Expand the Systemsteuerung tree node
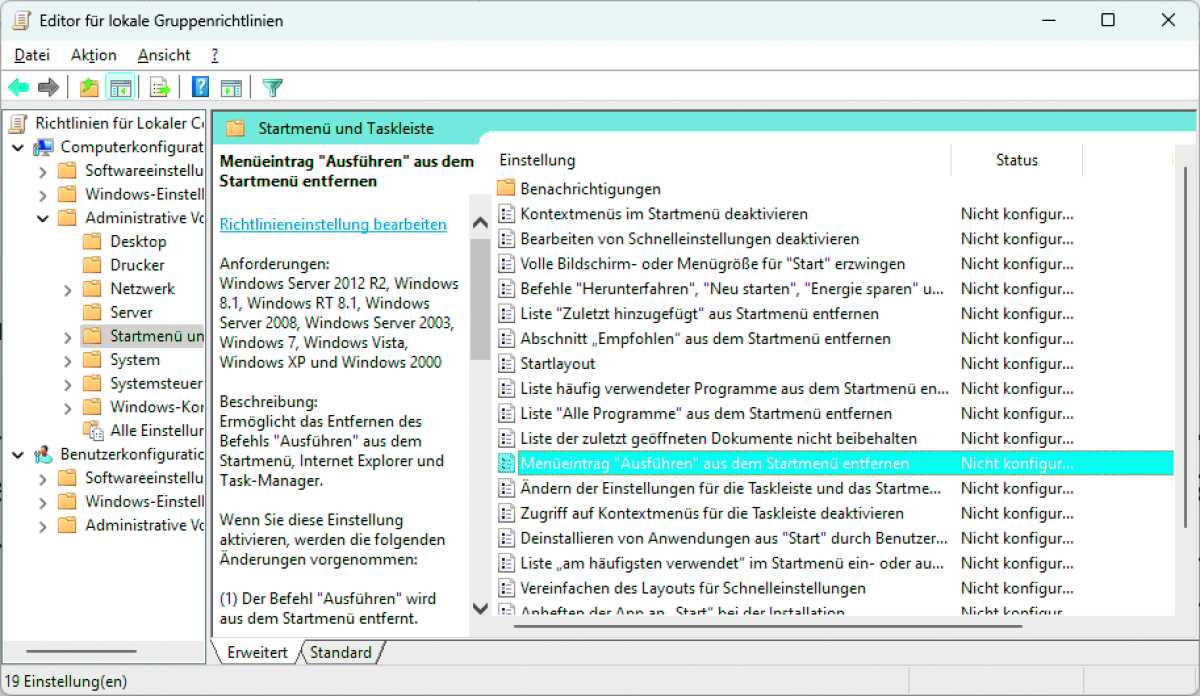Image resolution: width=1200 pixels, height=696 pixels. tap(67, 383)
